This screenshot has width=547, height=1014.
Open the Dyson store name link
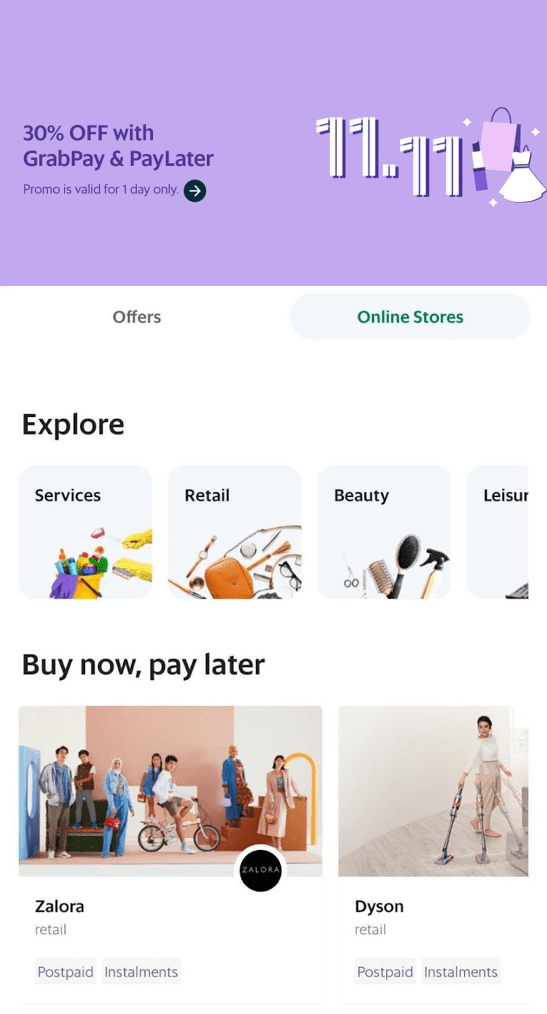click(379, 906)
